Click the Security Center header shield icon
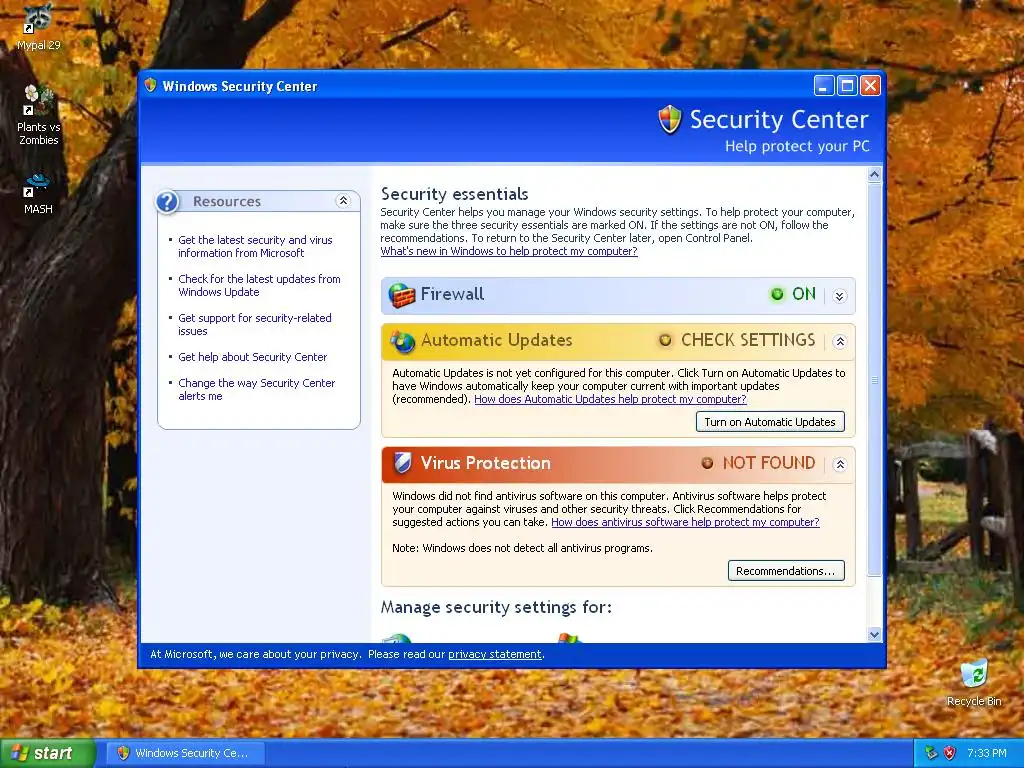Viewport: 1024px width, 768px height. [x=670, y=120]
